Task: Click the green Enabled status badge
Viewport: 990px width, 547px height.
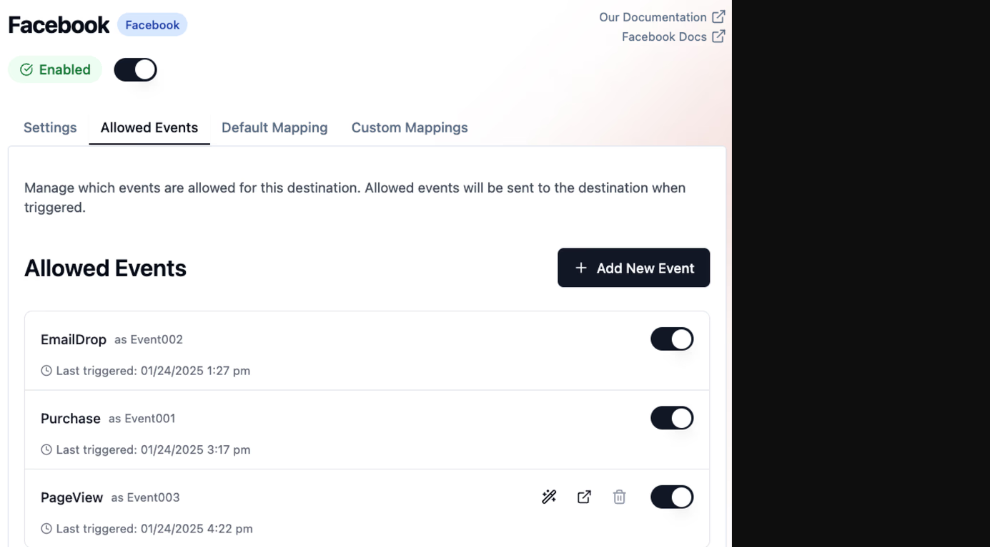Action: click(55, 69)
